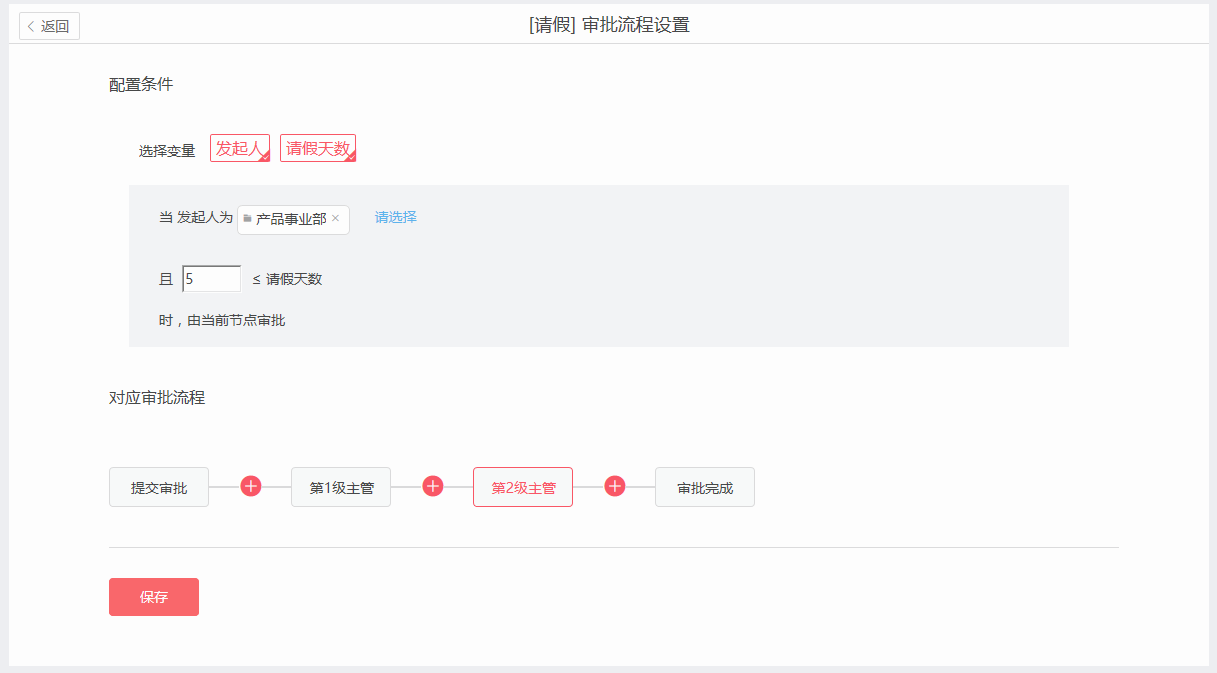1217x673 pixels.
Task: Click the 对应审批流程 section heading
Action: (157, 398)
